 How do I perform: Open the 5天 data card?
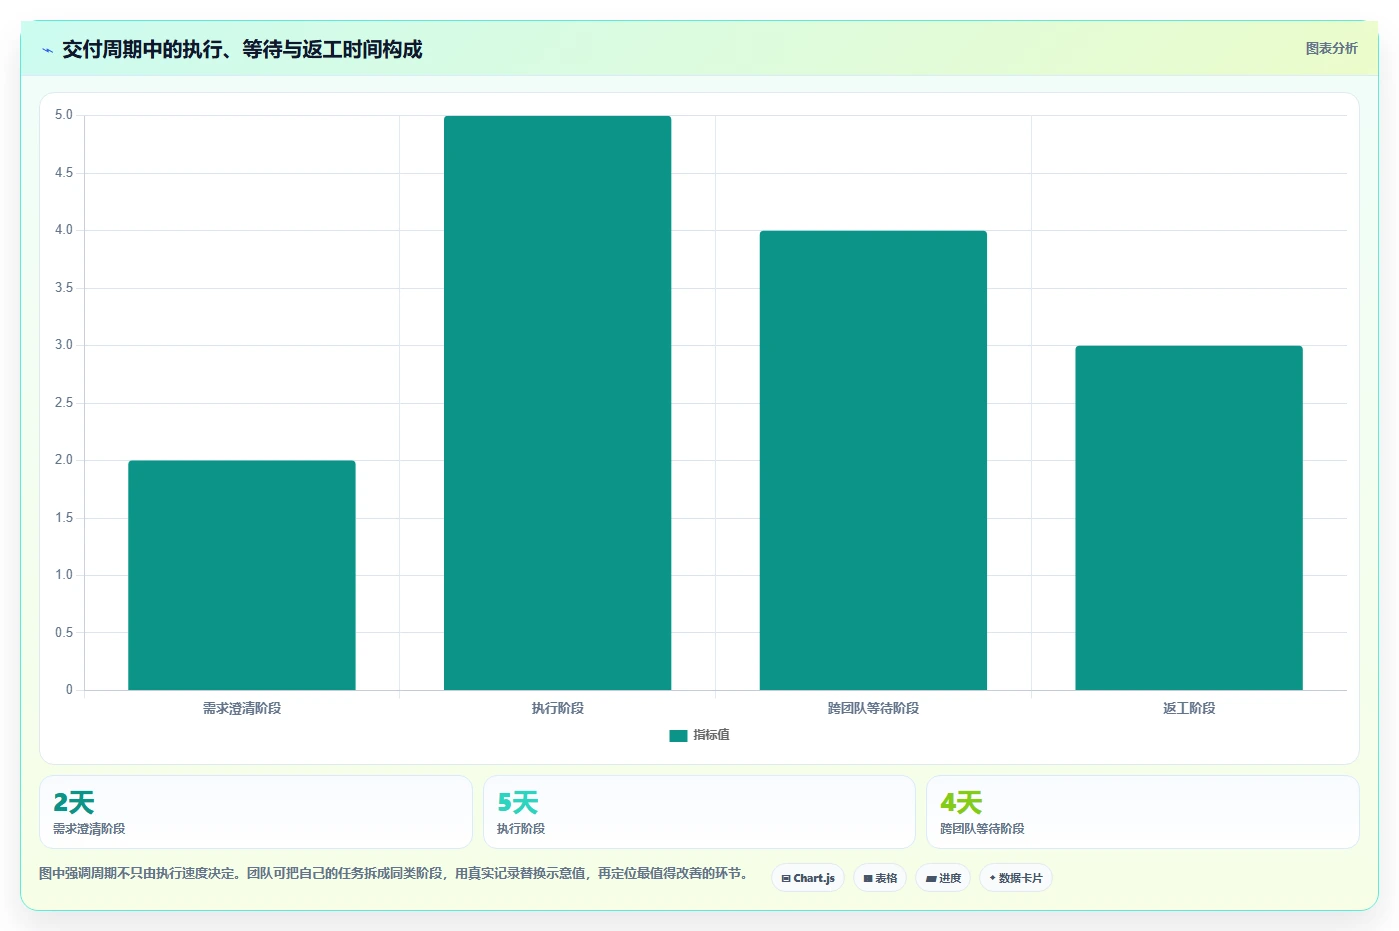(x=699, y=812)
